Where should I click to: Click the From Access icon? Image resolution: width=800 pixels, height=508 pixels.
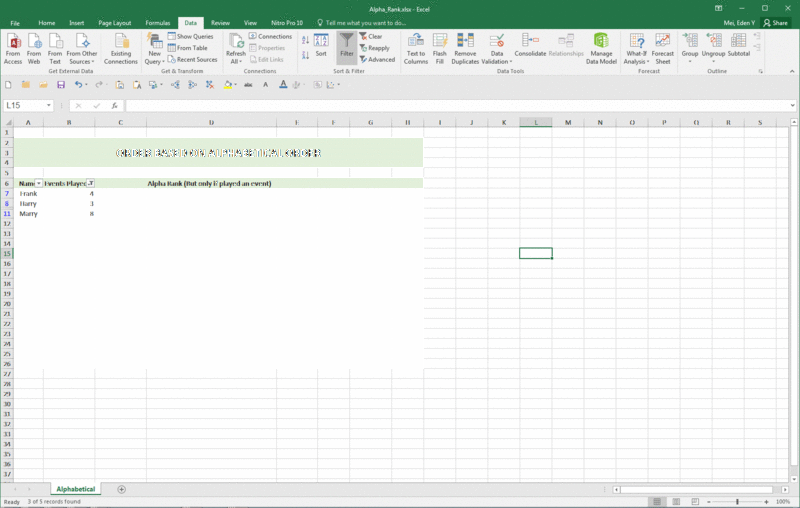13,49
